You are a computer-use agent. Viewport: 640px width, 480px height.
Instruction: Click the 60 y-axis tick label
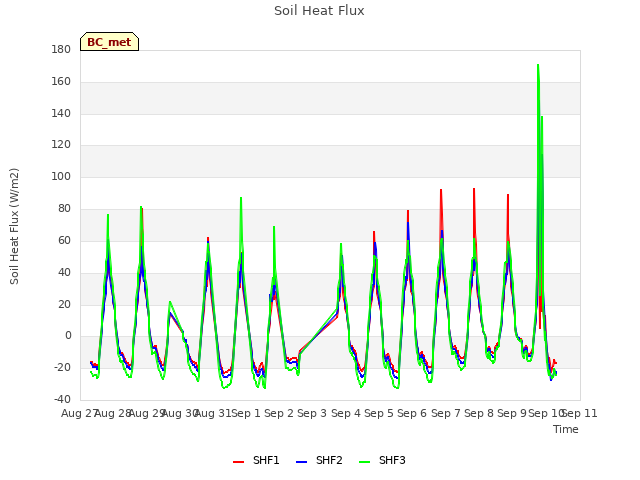coord(64,240)
